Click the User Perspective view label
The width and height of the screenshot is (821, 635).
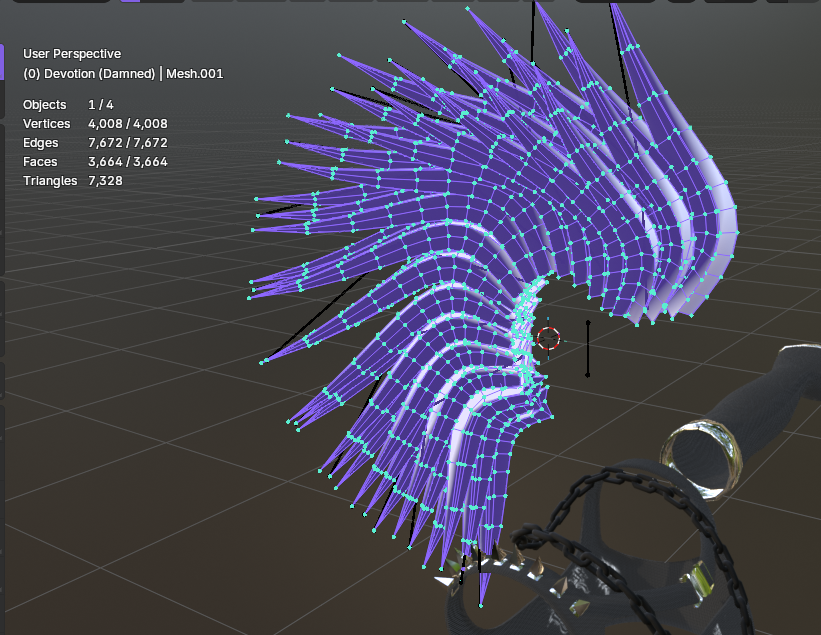[72, 53]
